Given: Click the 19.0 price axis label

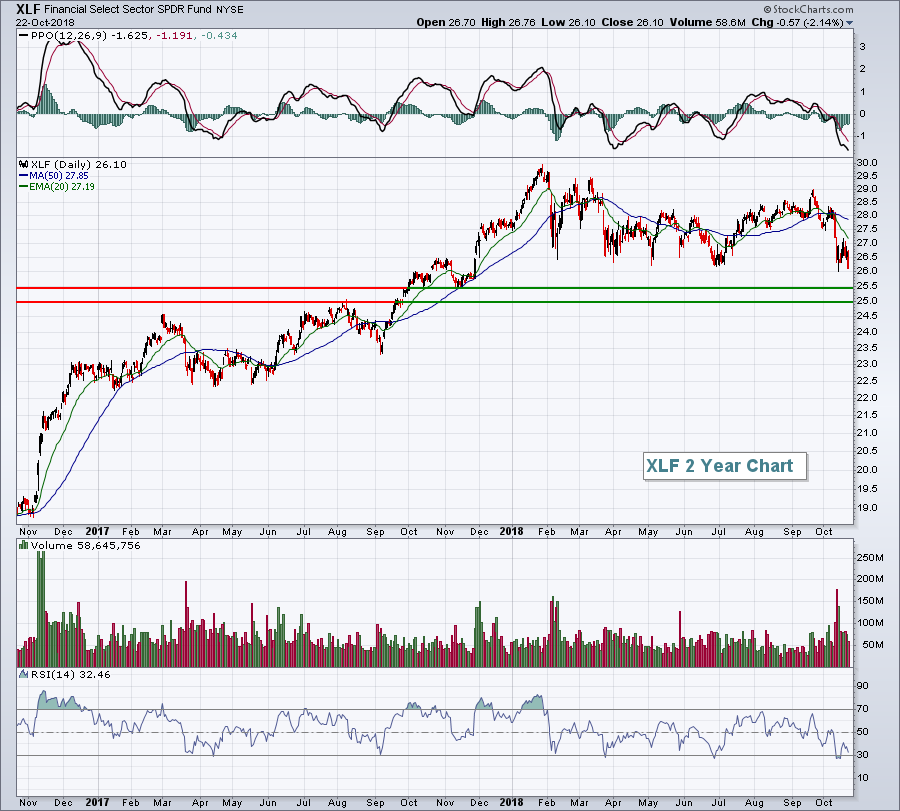Looking at the screenshot, I should tap(867, 508).
